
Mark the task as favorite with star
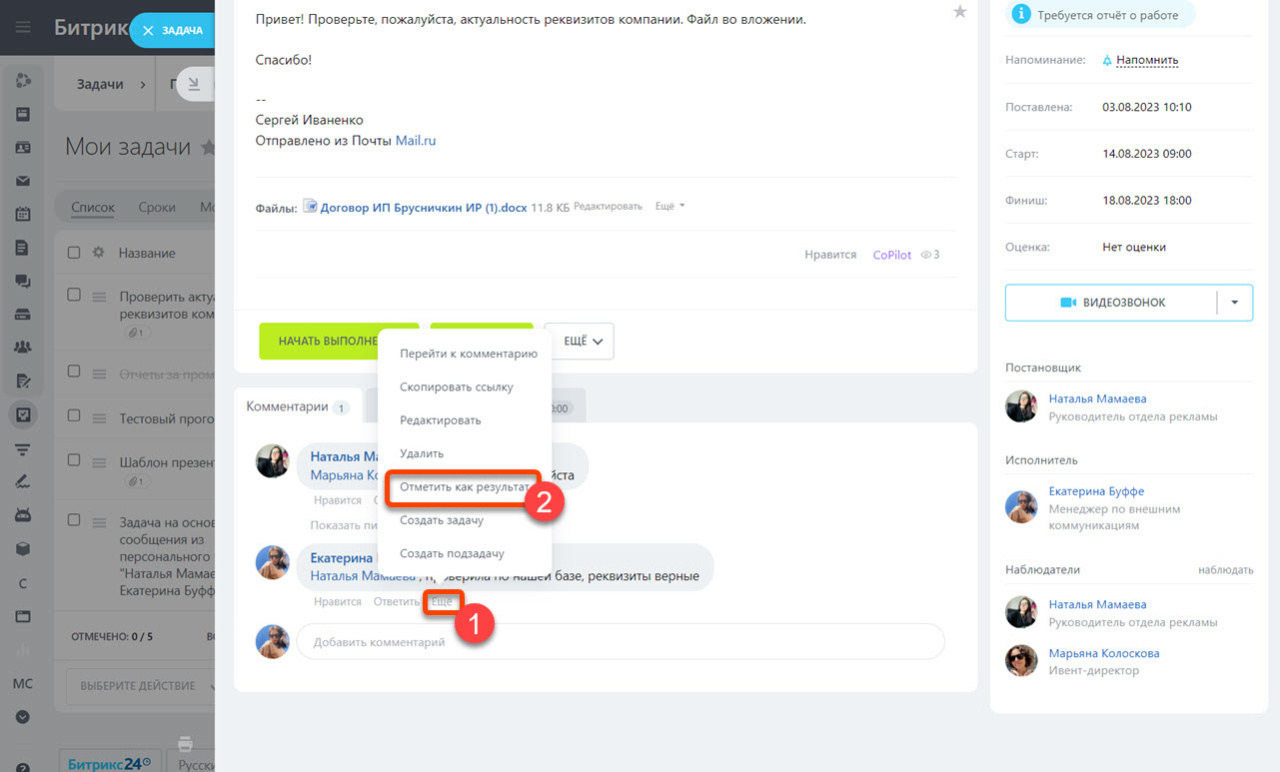pyautogui.click(x=960, y=12)
